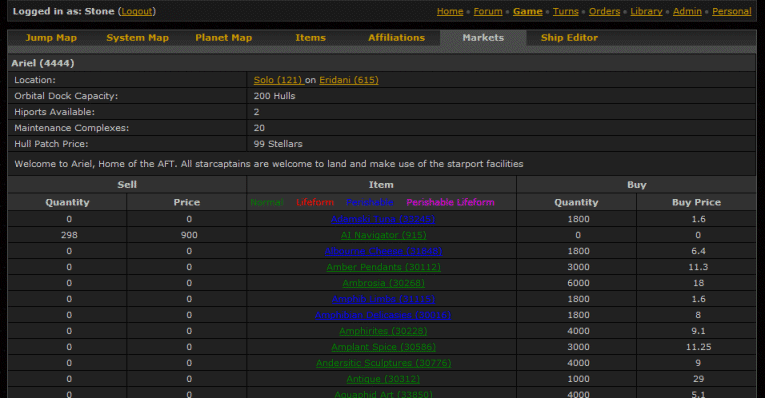Switch to the Jump Map tab

click(51, 38)
